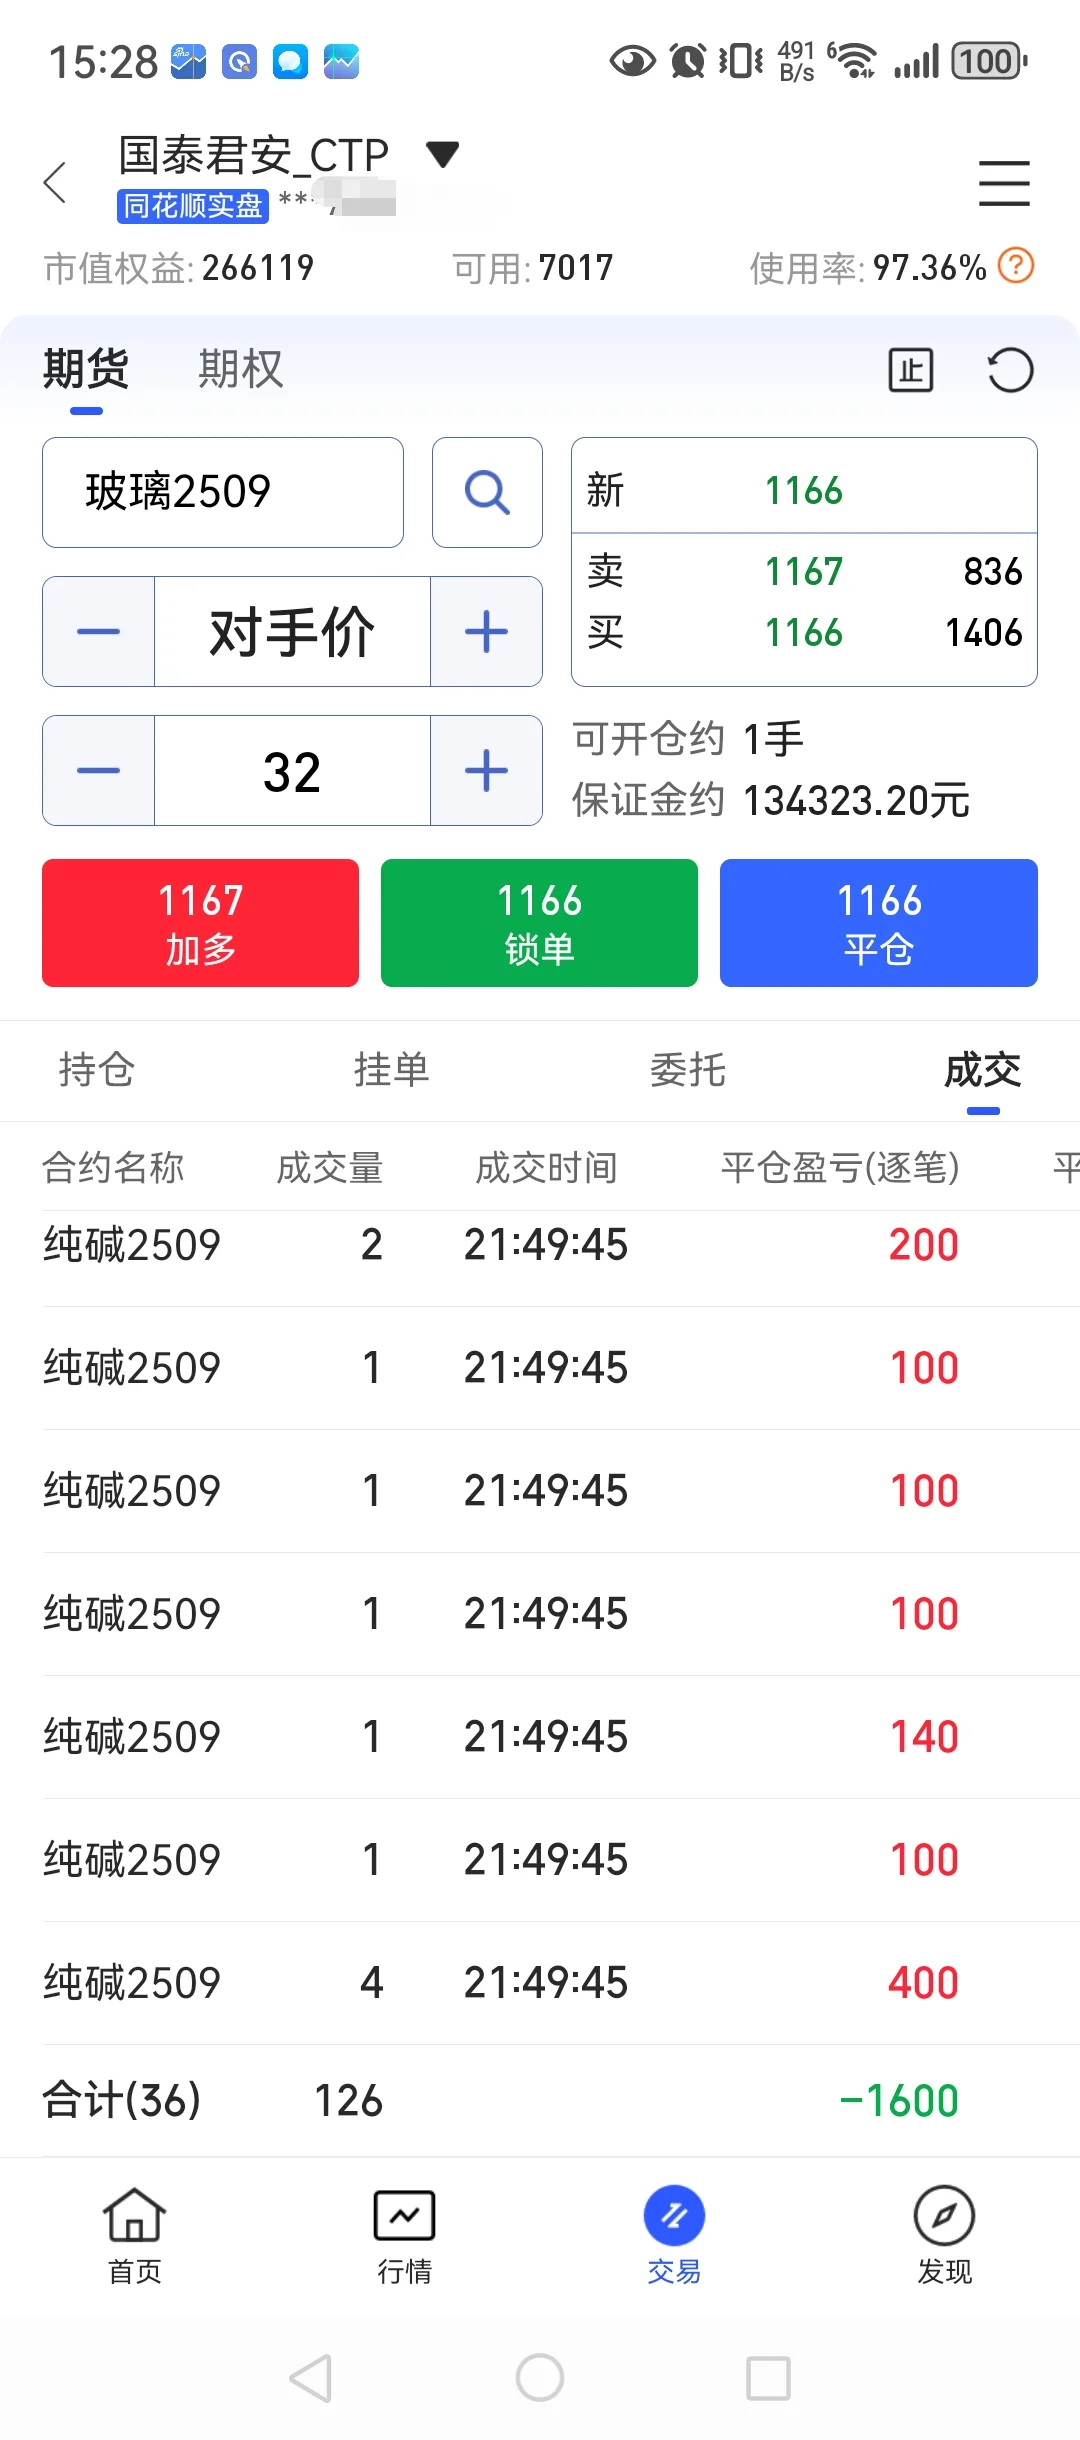Tap the total volume value 126
The height and width of the screenshot is (2440, 1080).
(348, 2101)
